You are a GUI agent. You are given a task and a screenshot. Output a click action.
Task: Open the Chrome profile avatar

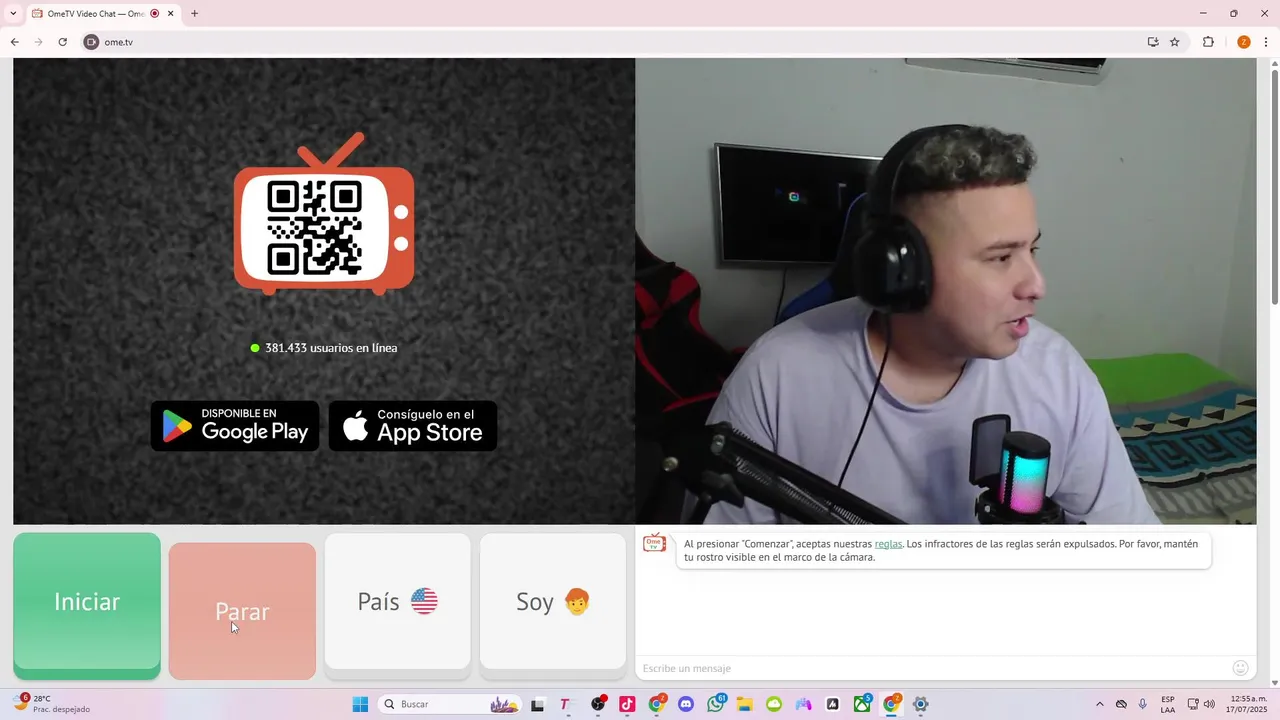1244,42
